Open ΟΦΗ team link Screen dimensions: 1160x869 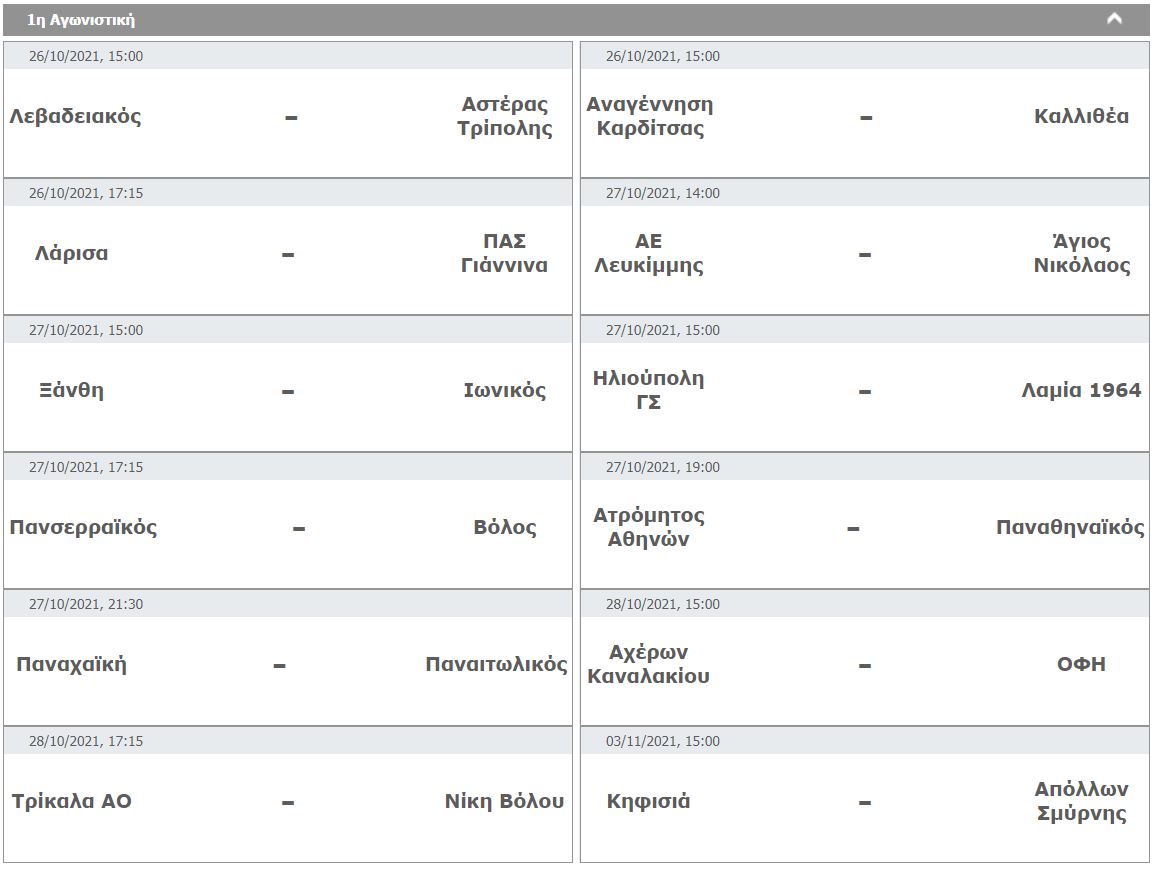tap(1081, 664)
